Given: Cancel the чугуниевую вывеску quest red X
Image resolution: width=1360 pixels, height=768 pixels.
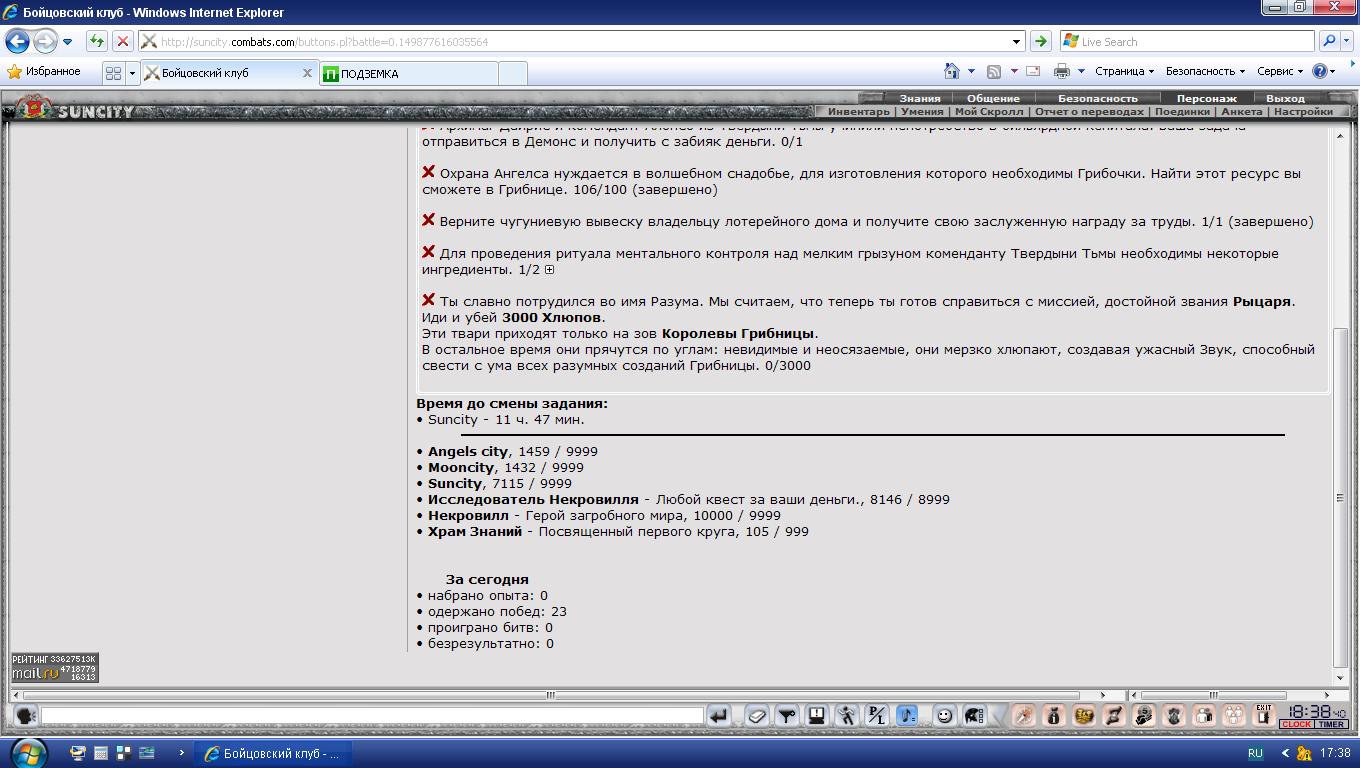Looking at the screenshot, I should tap(428, 220).
